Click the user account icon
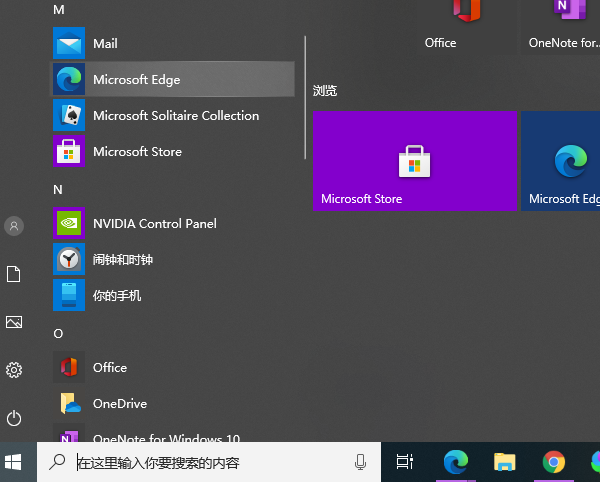Viewport: 600px width, 482px height. tap(14, 226)
